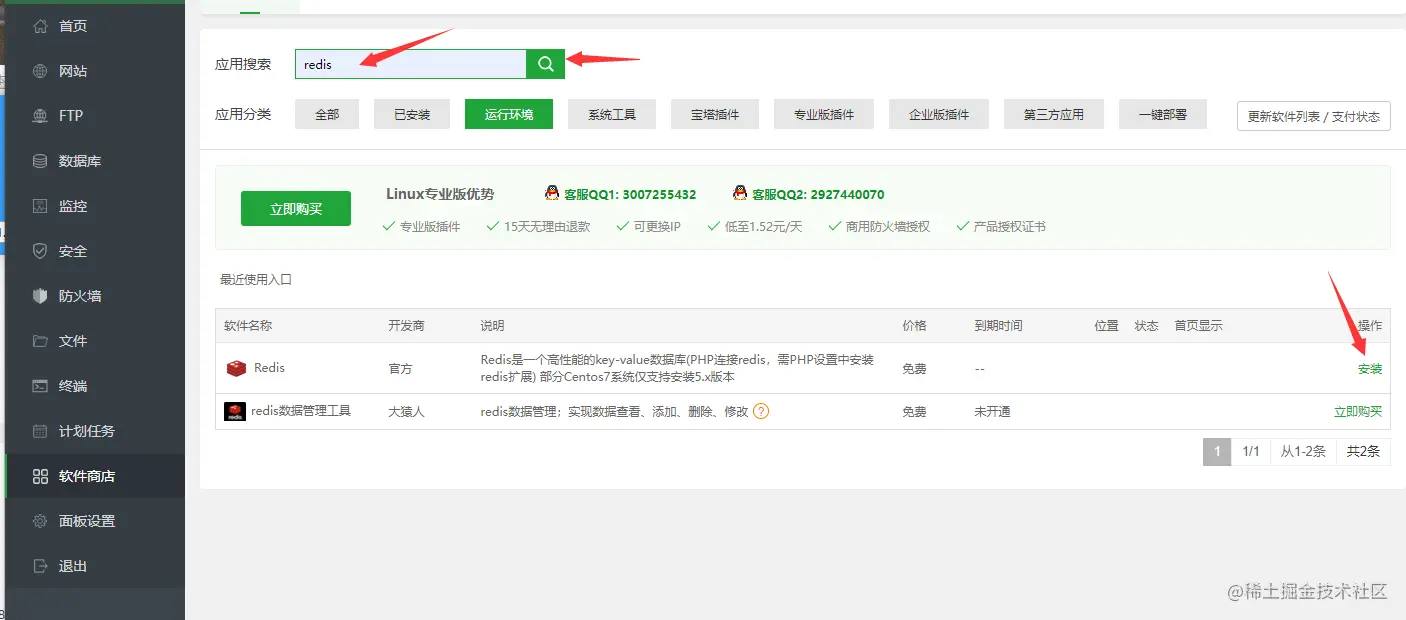The height and width of the screenshot is (620, 1406).
Task: Click the 到期时间 column header
Action: click(999, 325)
